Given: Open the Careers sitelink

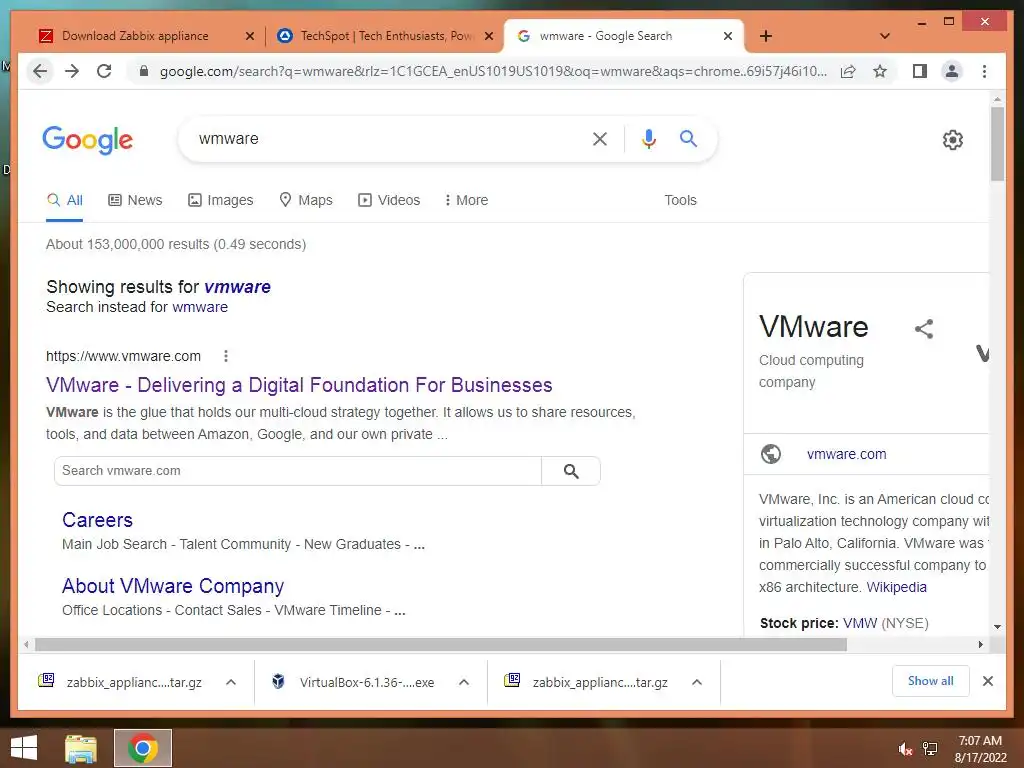Looking at the screenshot, I should [x=97, y=520].
